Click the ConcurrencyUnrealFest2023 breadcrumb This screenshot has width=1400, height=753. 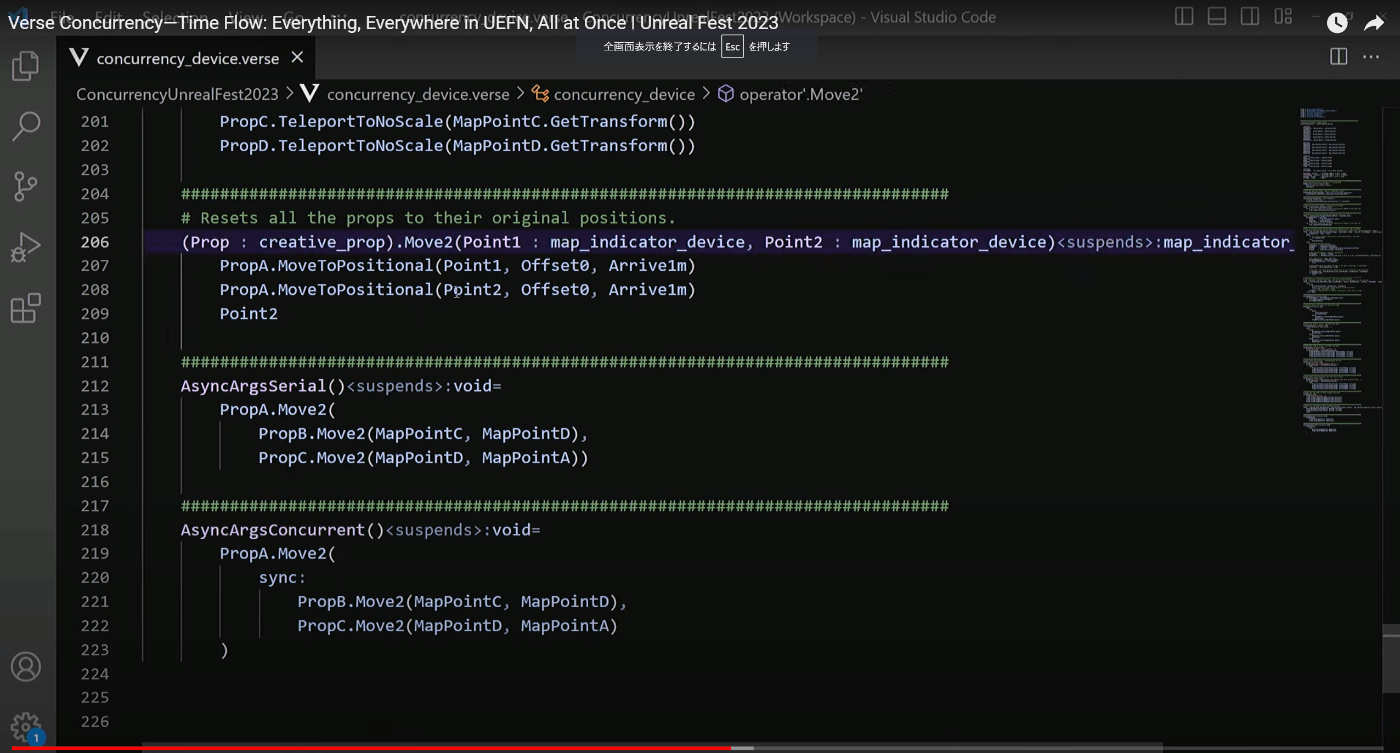pos(178,94)
